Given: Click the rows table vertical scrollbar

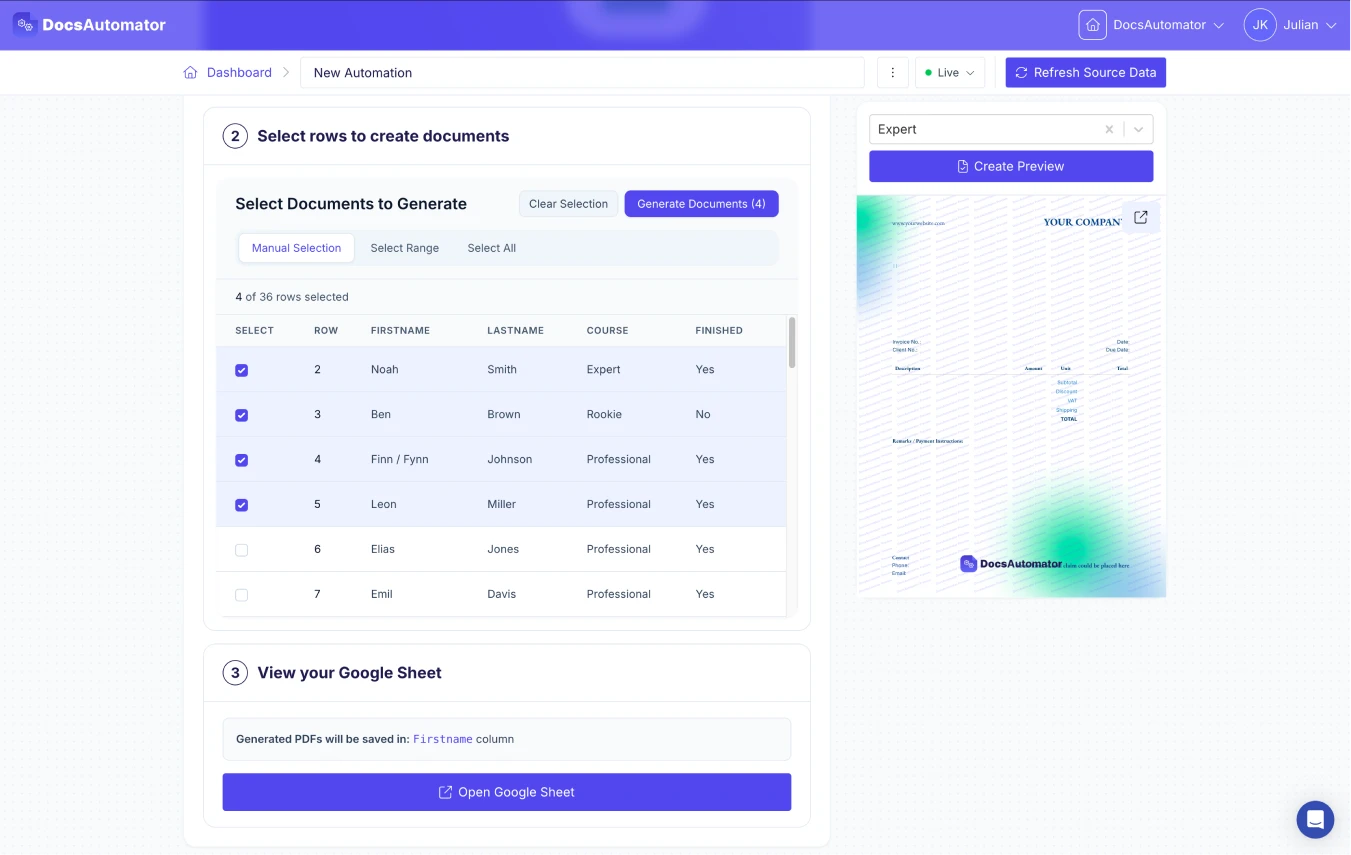Looking at the screenshot, I should point(792,343).
